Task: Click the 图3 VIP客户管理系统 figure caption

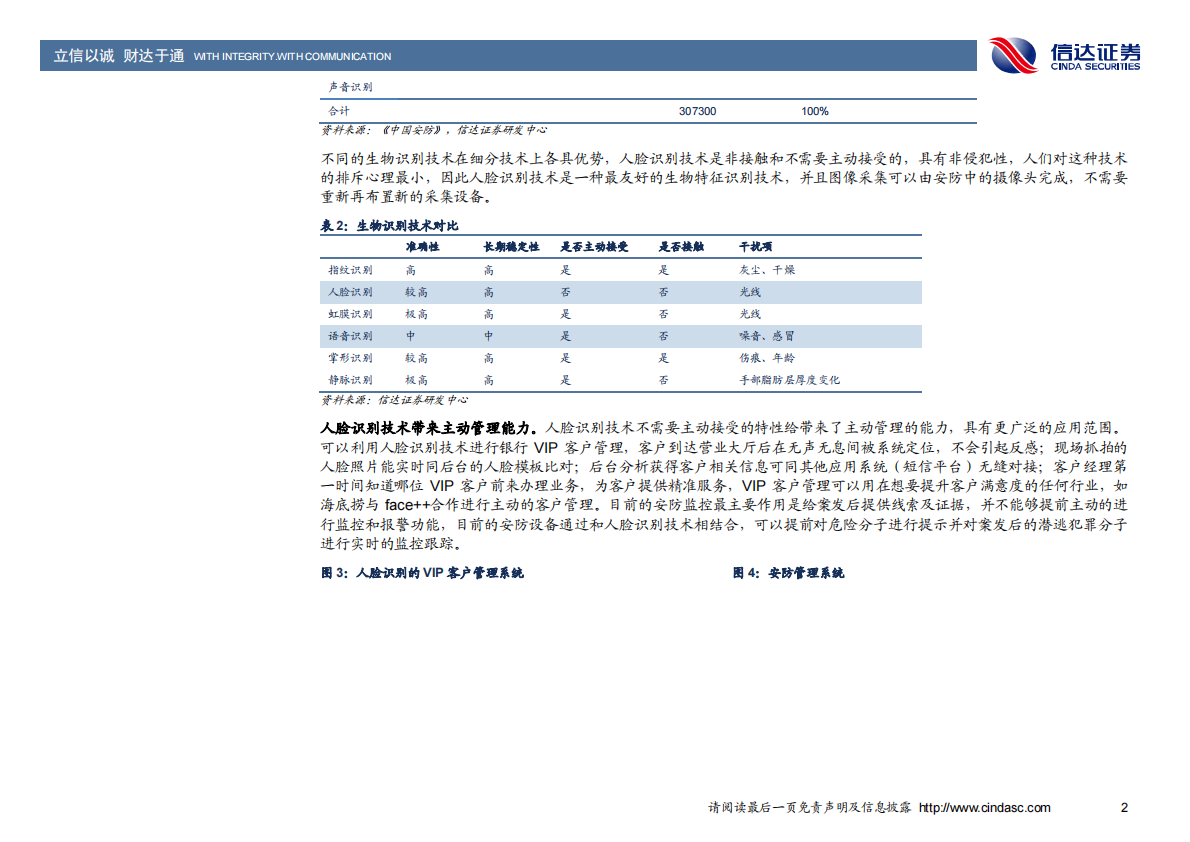Action: click(x=421, y=572)
